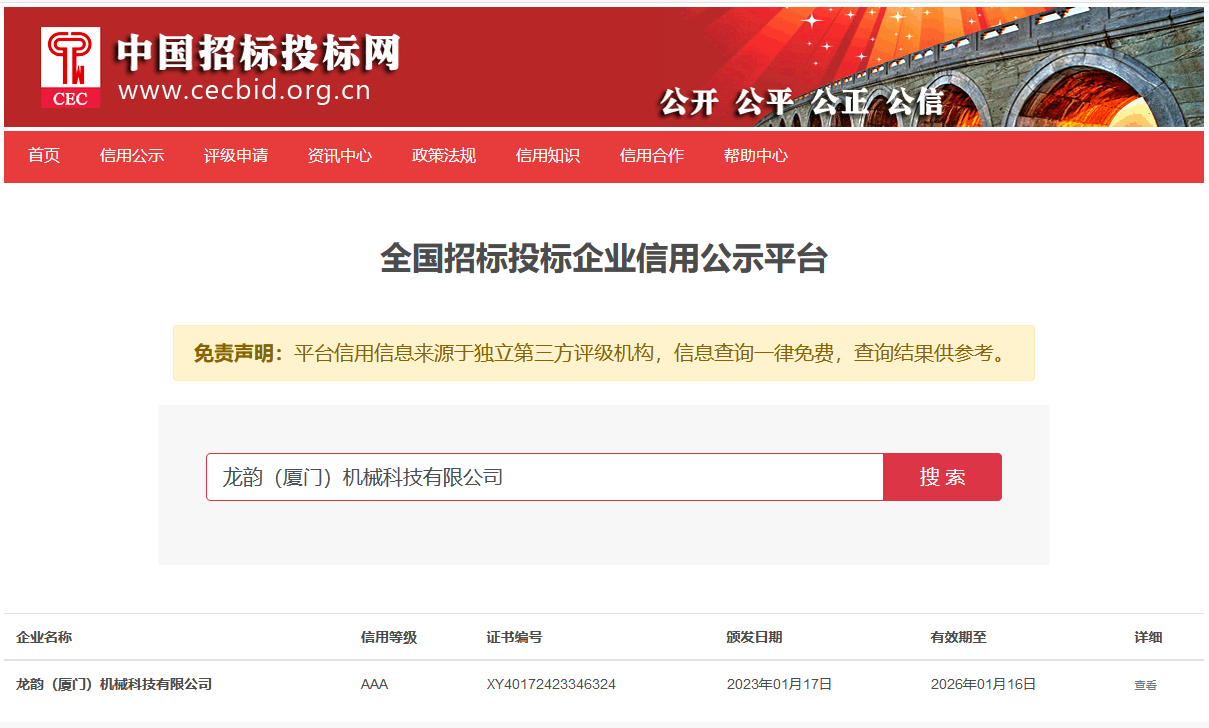Select 政策法规 navigation item

[x=444, y=156]
